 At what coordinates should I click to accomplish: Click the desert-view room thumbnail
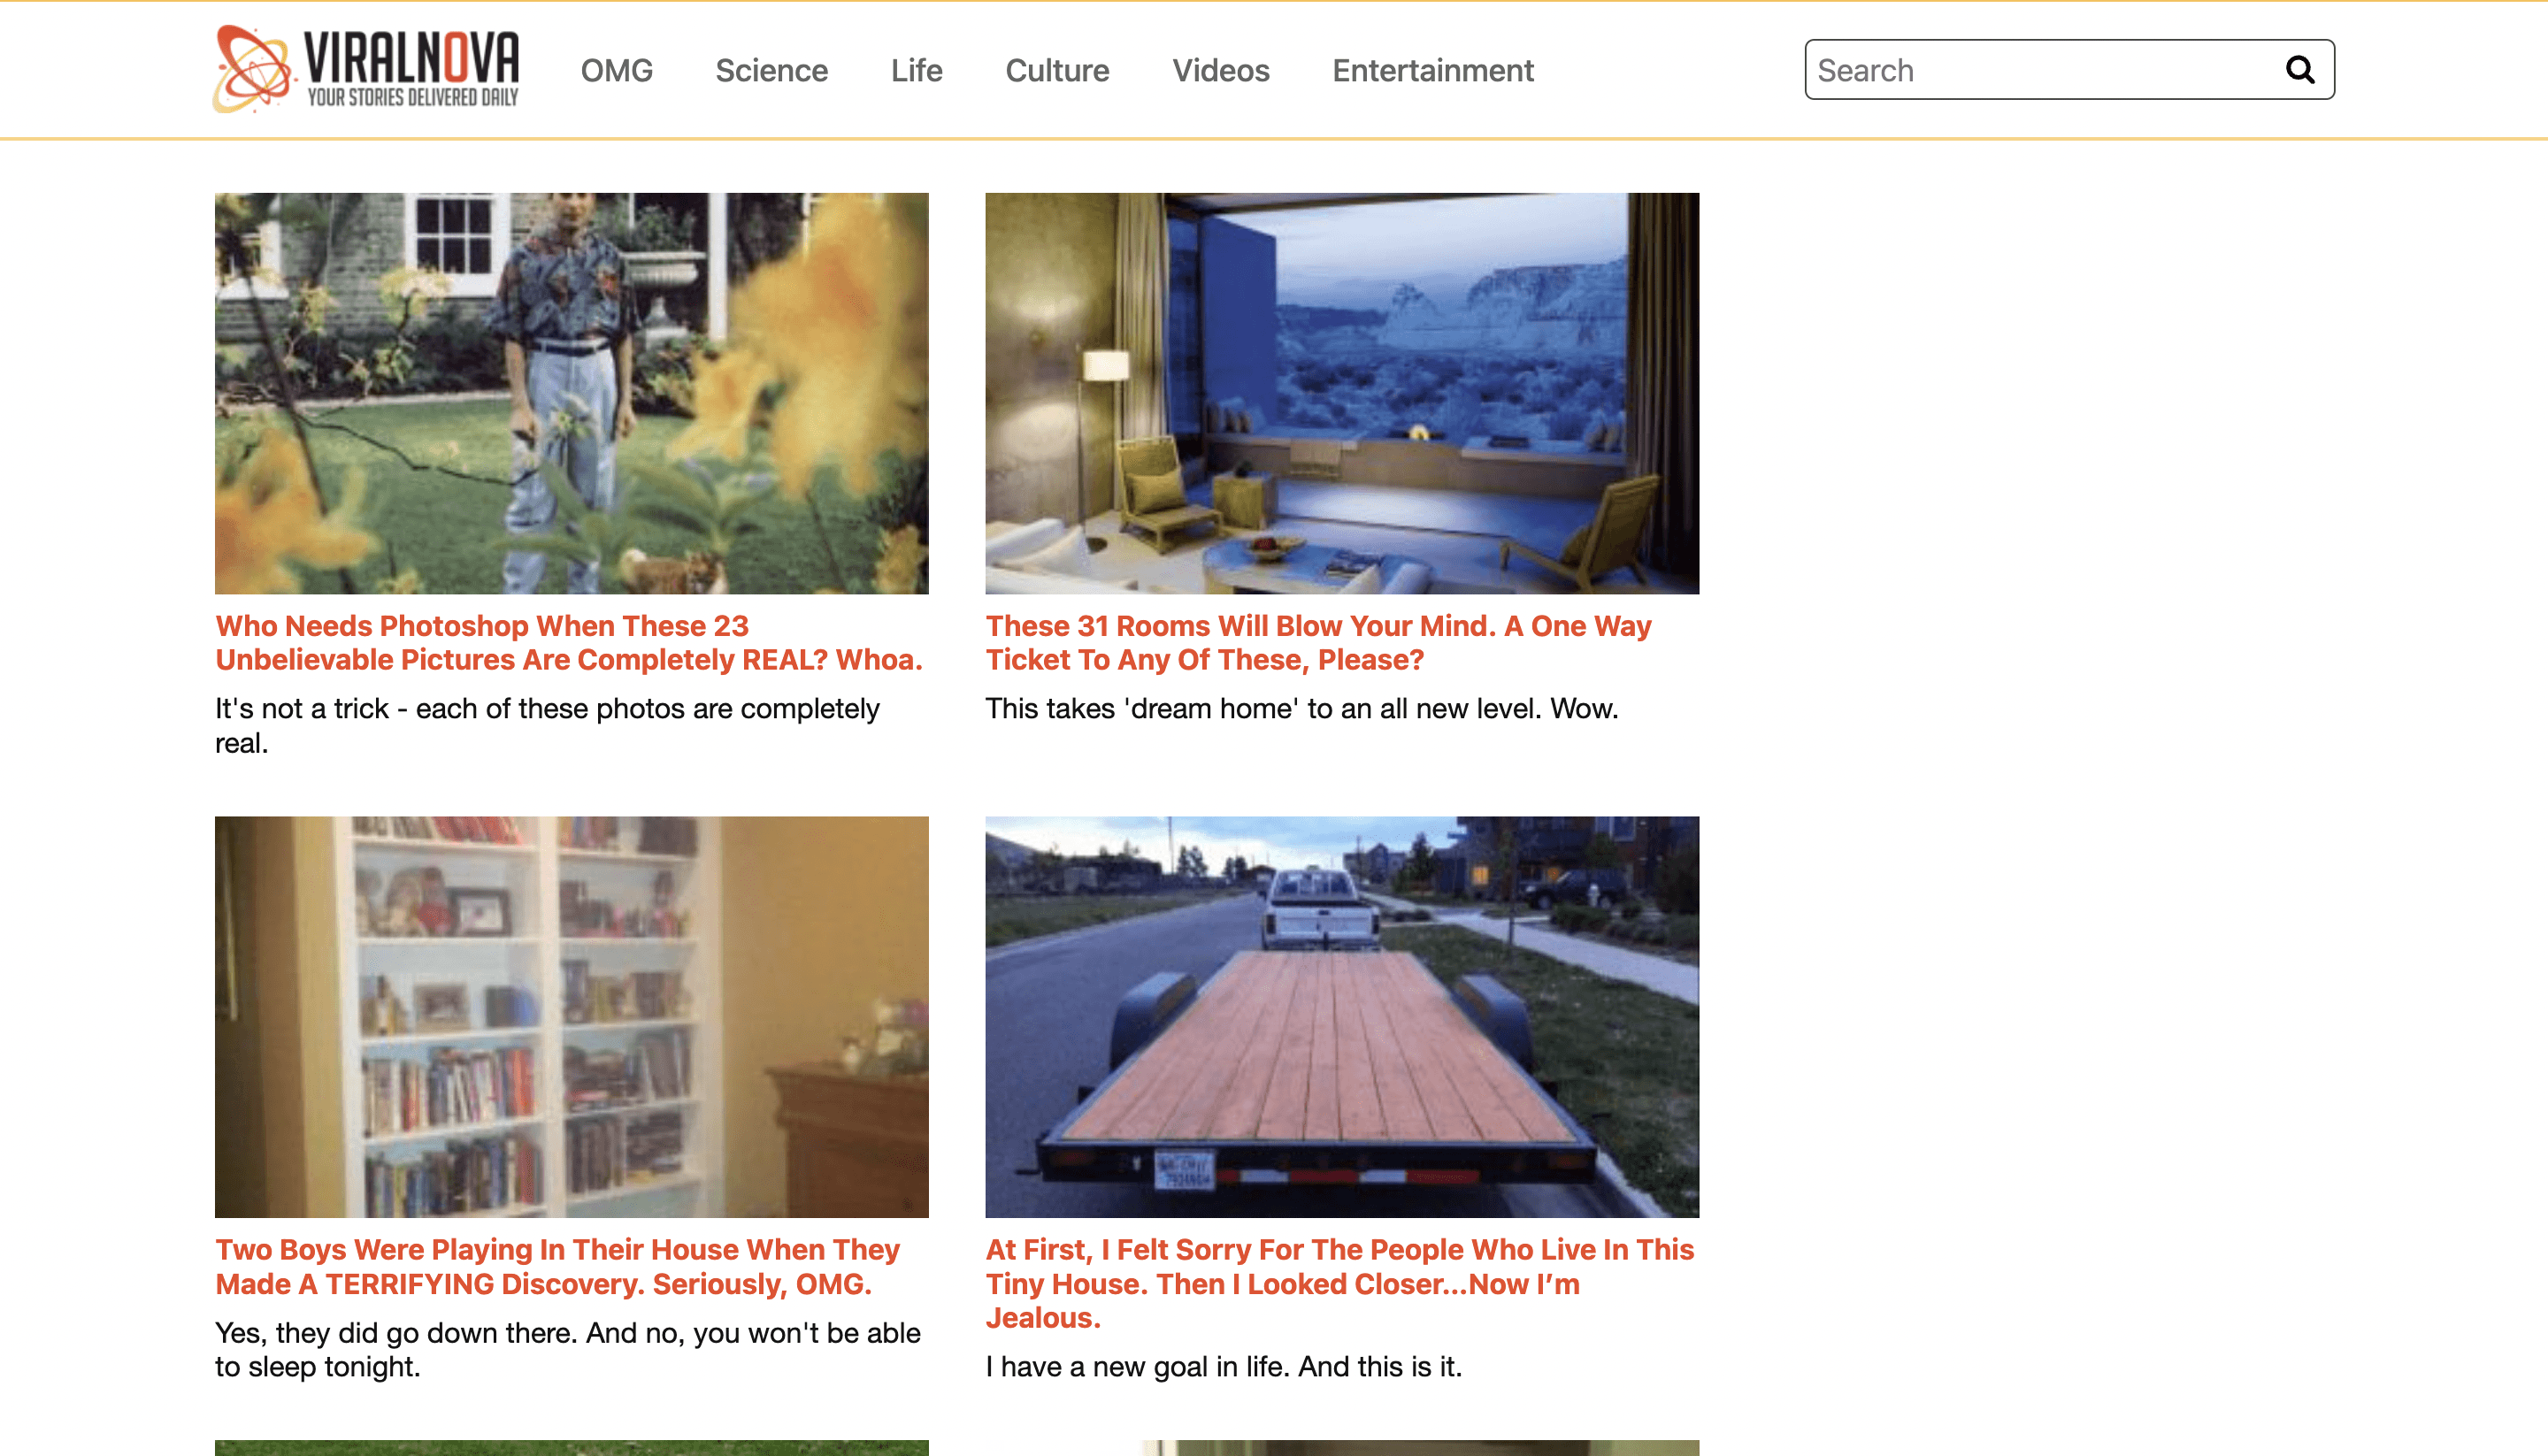click(x=1341, y=393)
